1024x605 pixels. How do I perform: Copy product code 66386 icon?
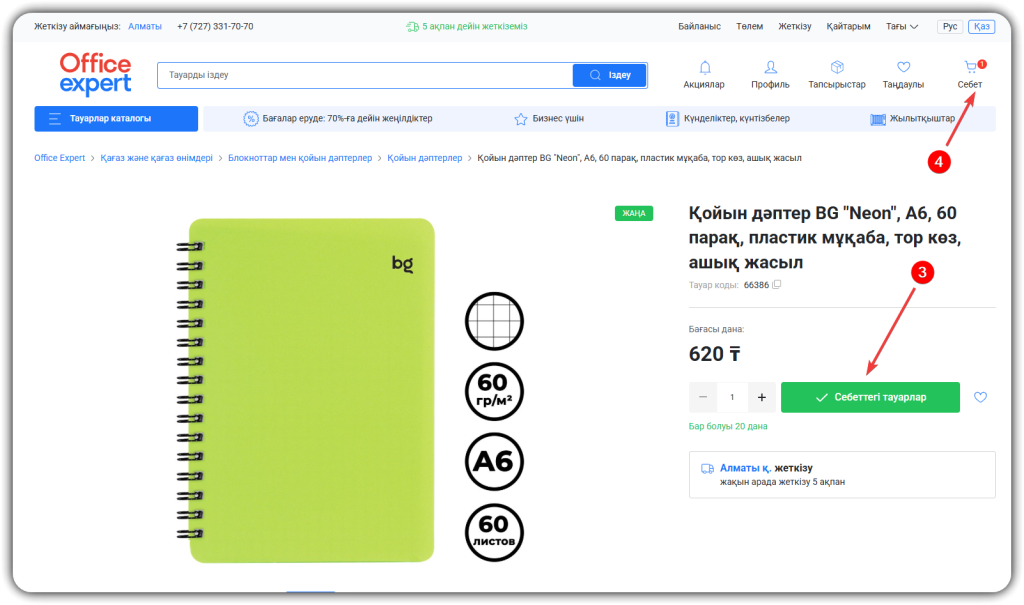tap(776, 285)
